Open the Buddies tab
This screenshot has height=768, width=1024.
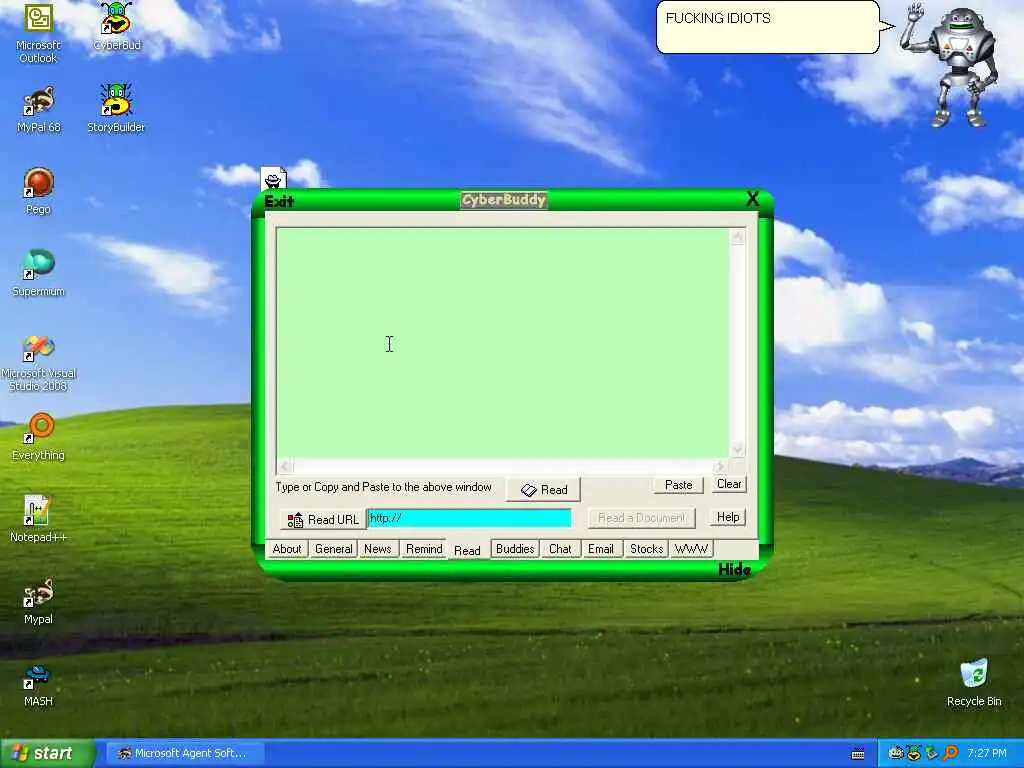[515, 549]
